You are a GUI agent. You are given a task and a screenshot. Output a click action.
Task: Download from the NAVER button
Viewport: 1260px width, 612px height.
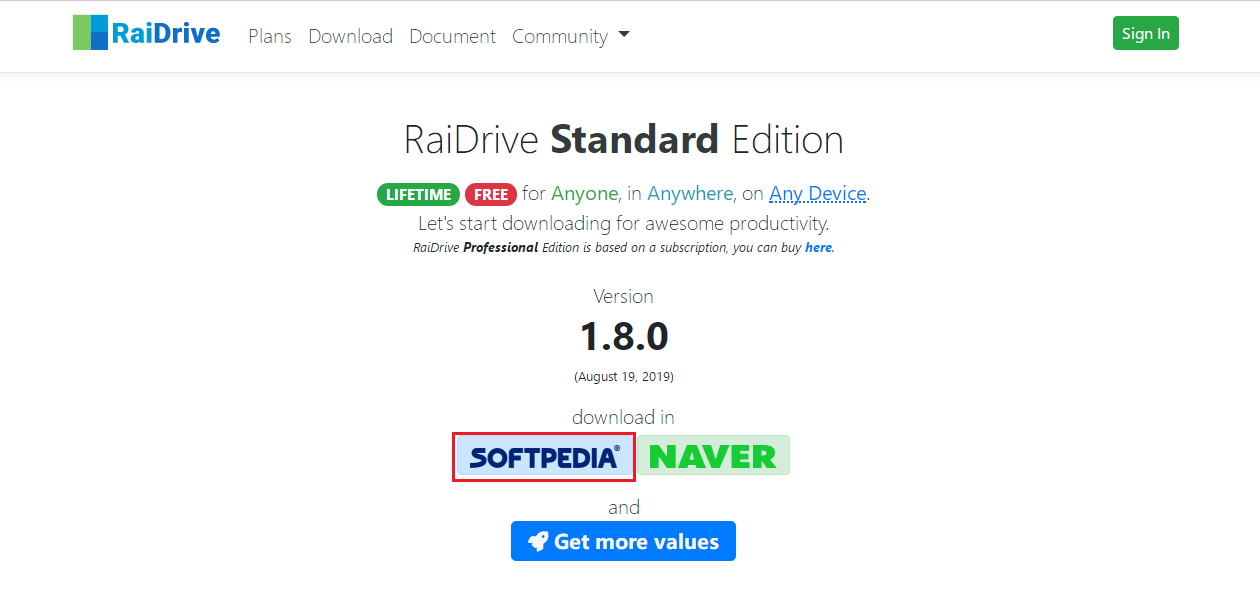(713, 456)
